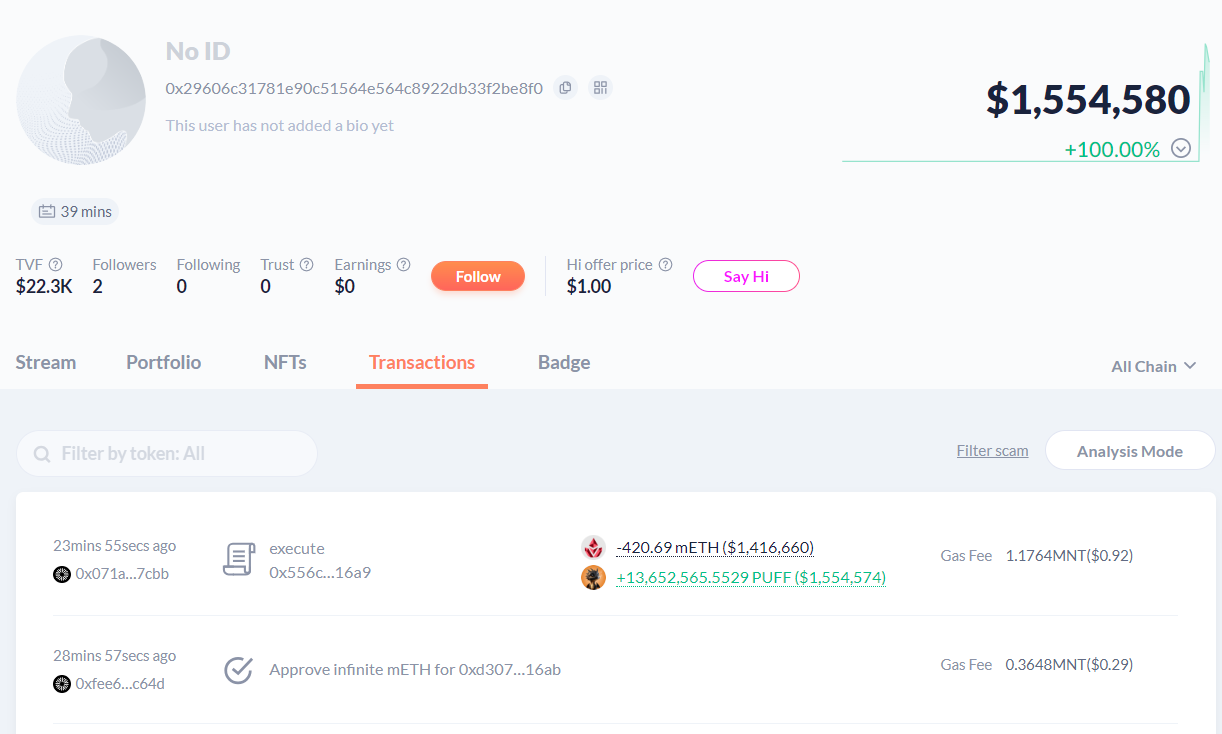The height and width of the screenshot is (734, 1222).
Task: Switch to the Portfolio tab
Action: (x=164, y=362)
